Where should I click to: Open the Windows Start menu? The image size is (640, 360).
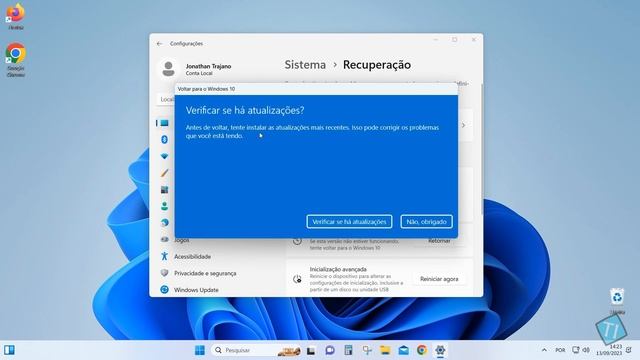click(200, 350)
